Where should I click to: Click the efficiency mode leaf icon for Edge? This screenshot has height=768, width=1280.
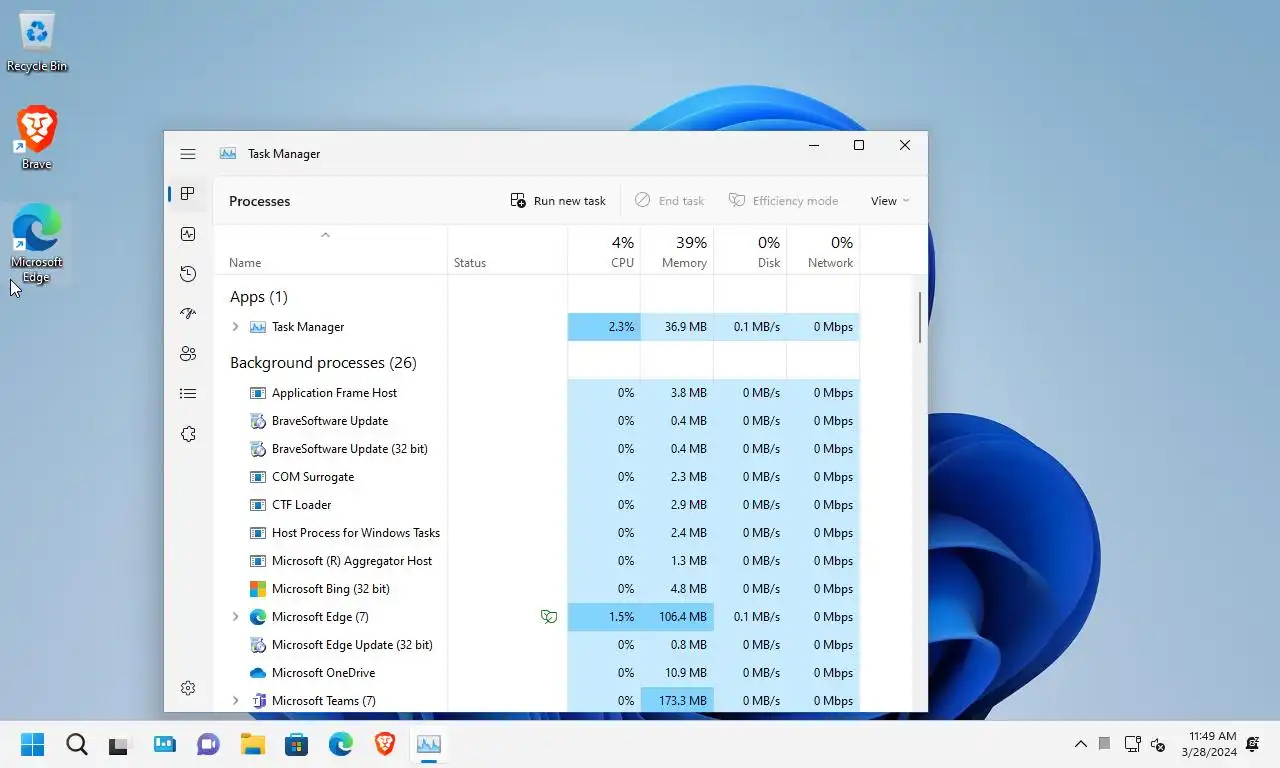pos(548,617)
